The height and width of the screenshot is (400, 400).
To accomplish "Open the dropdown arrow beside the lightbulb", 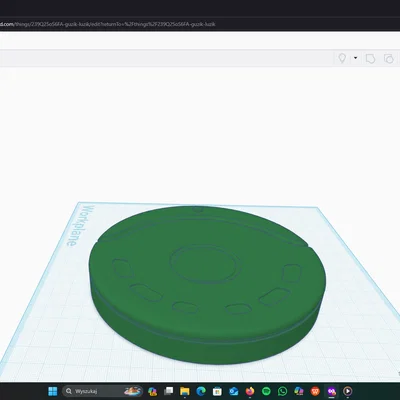I will [x=356, y=58].
